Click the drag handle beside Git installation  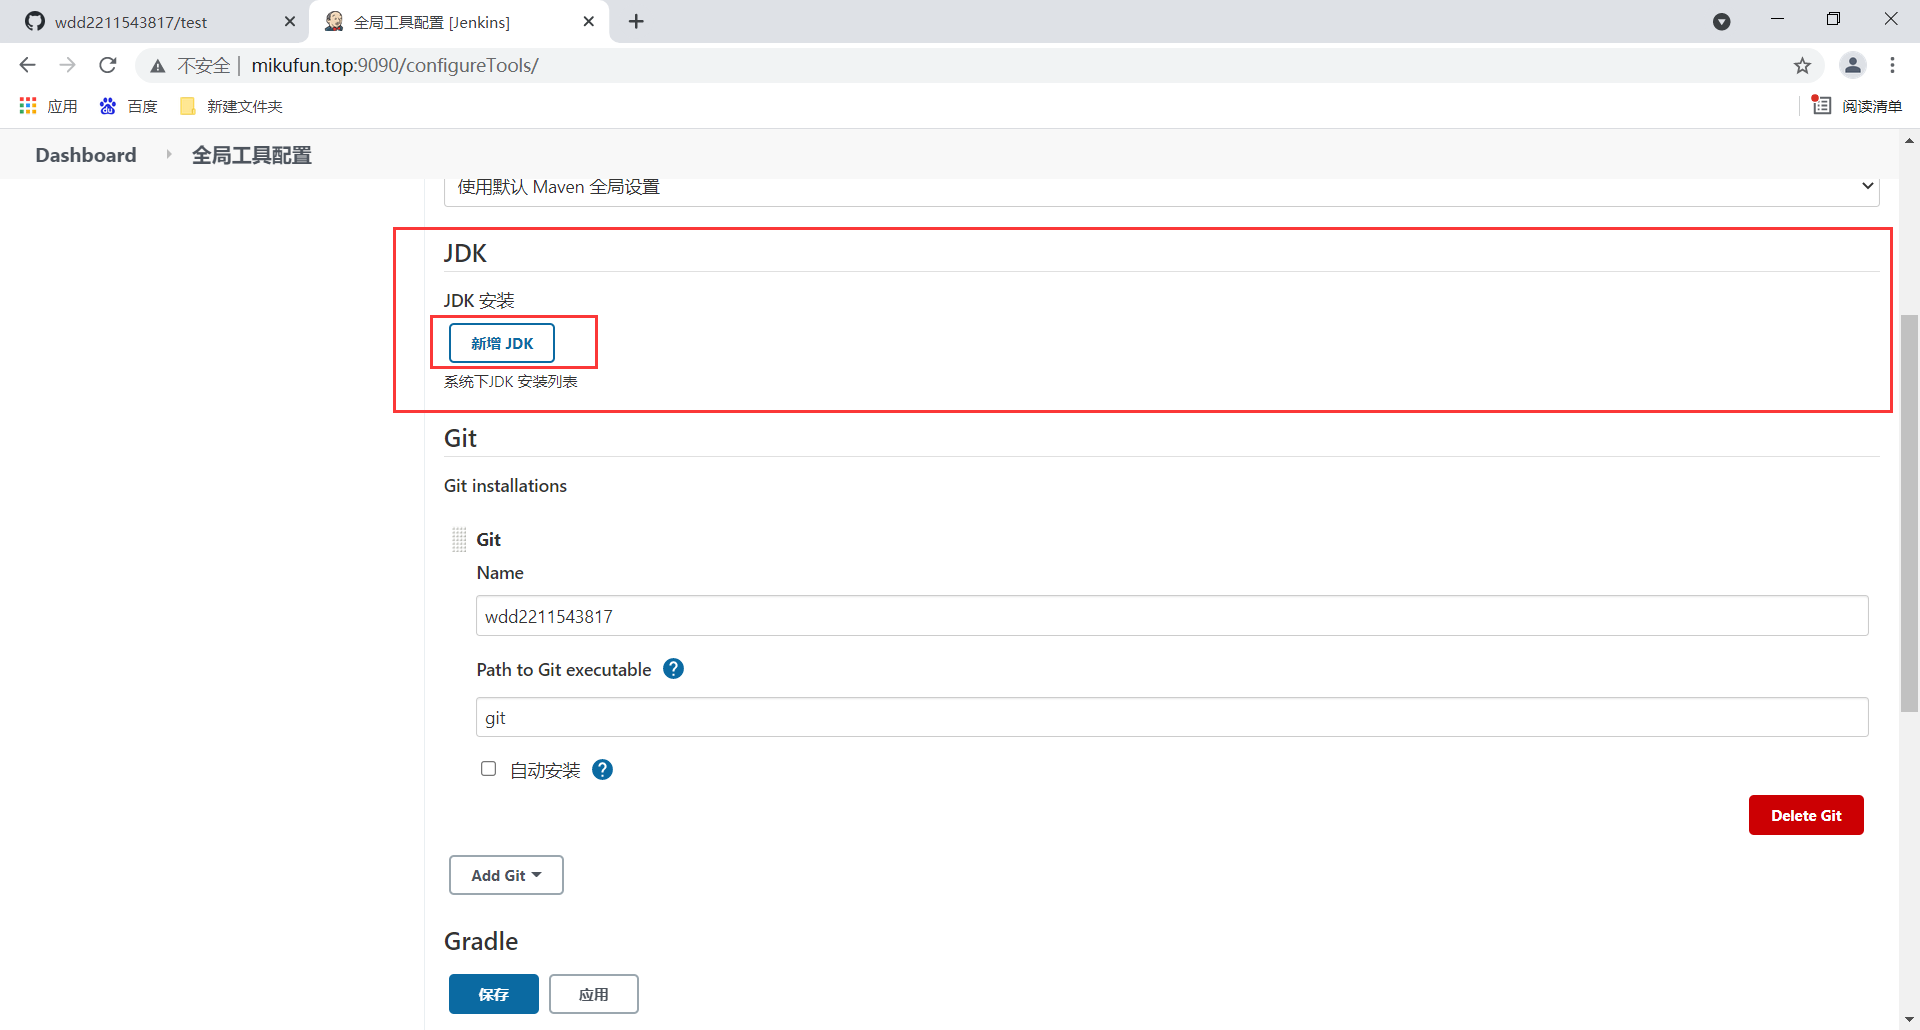pos(459,540)
